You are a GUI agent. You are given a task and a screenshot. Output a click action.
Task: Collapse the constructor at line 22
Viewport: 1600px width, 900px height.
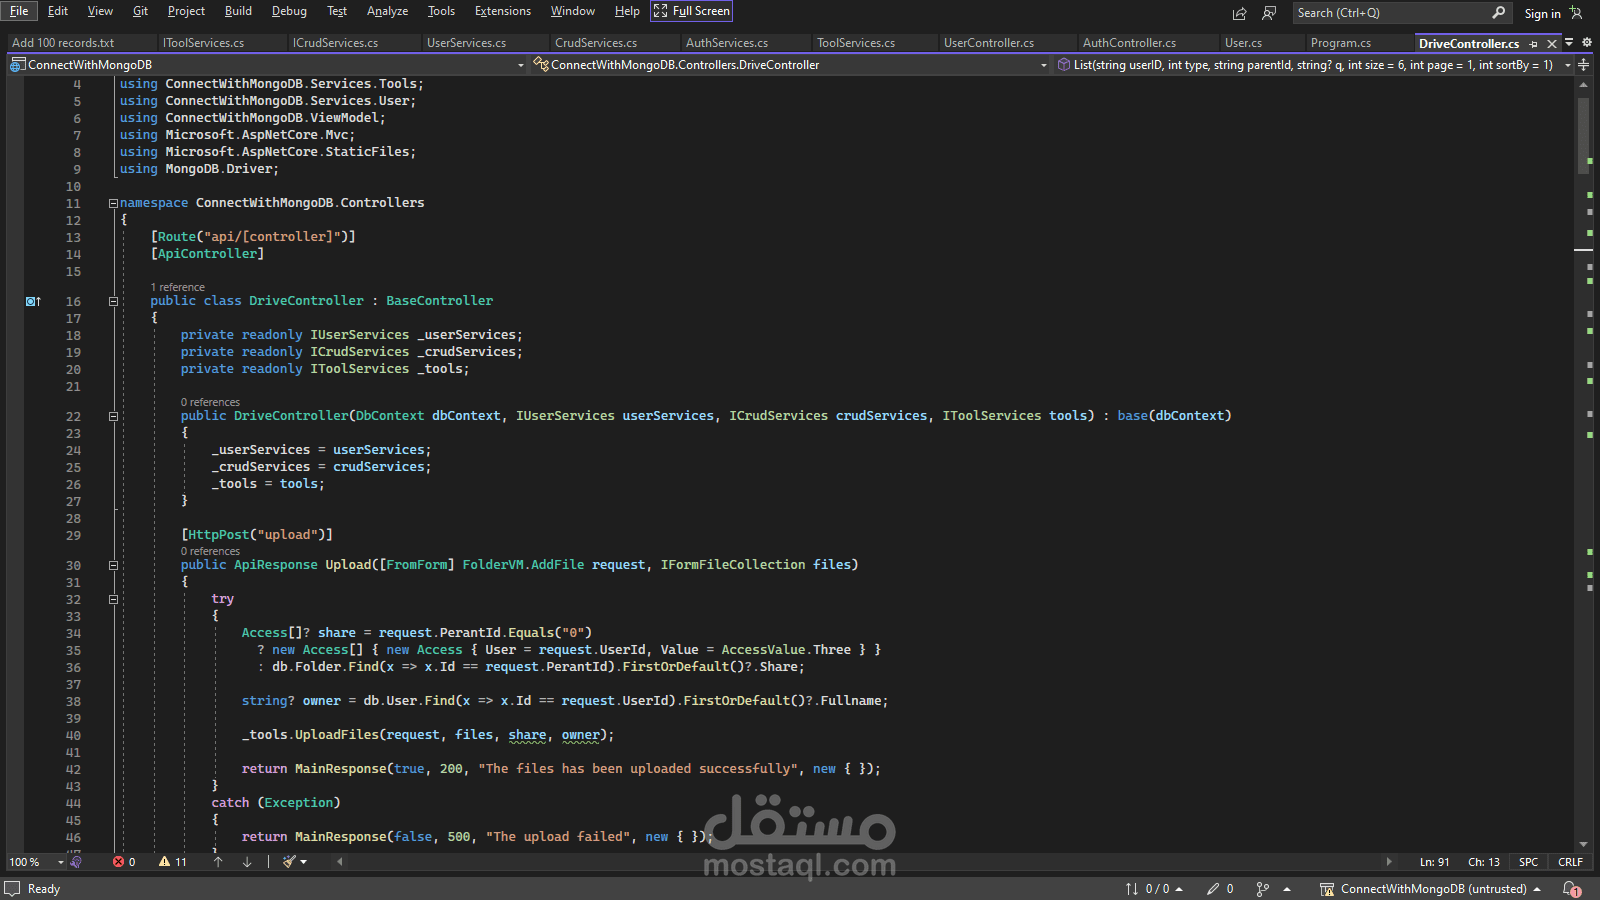pyautogui.click(x=113, y=416)
